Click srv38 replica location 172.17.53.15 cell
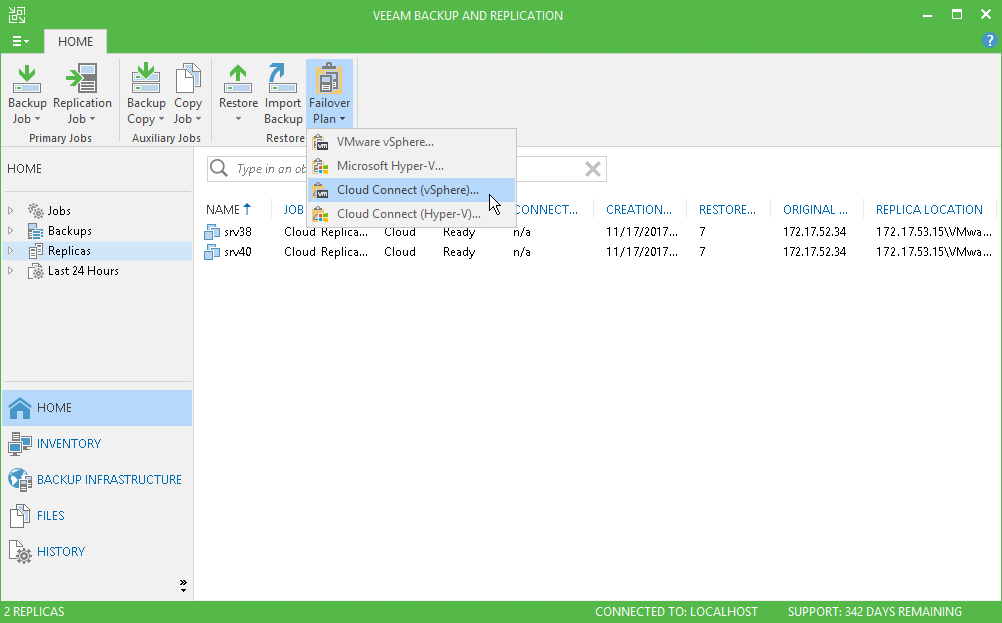Viewport: 1002px width, 623px height. pos(934,232)
